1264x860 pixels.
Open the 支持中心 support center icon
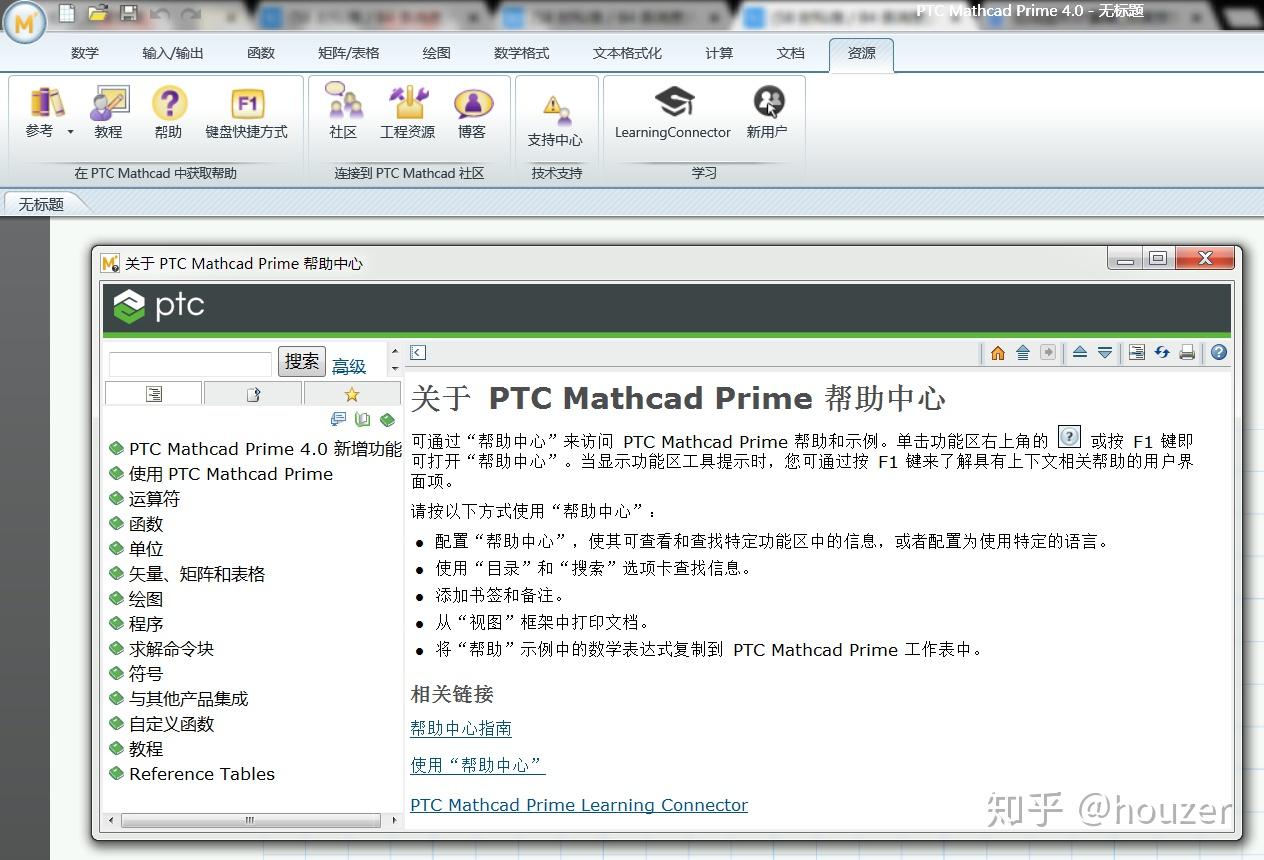[x=555, y=121]
